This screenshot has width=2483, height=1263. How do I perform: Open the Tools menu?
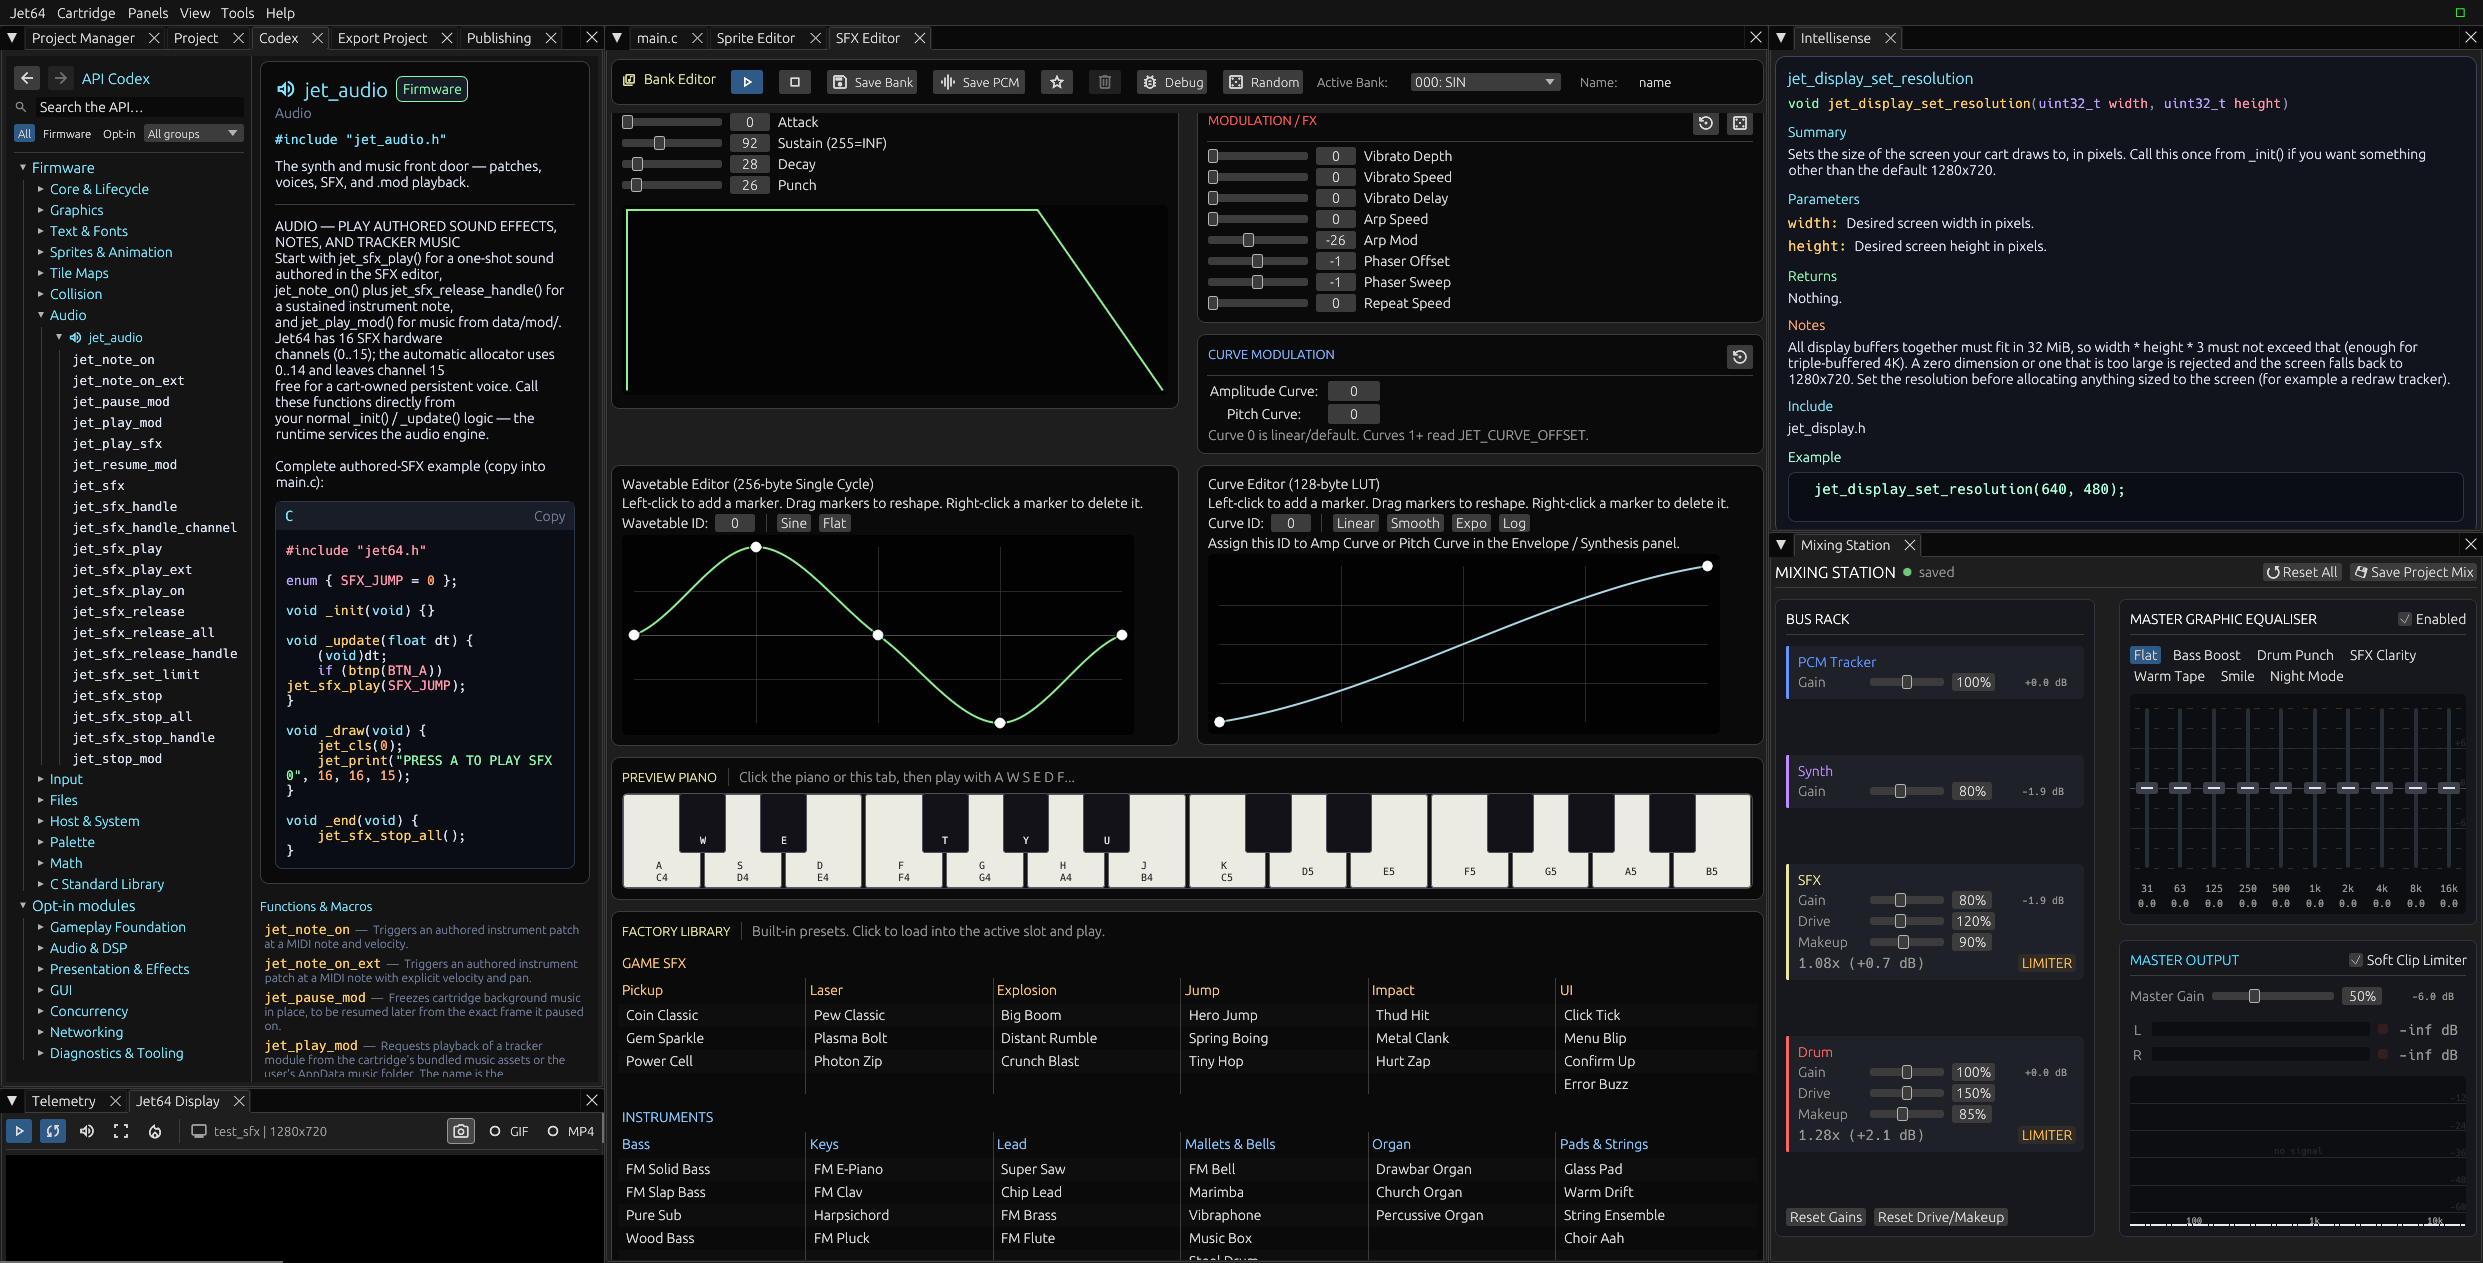tap(237, 13)
